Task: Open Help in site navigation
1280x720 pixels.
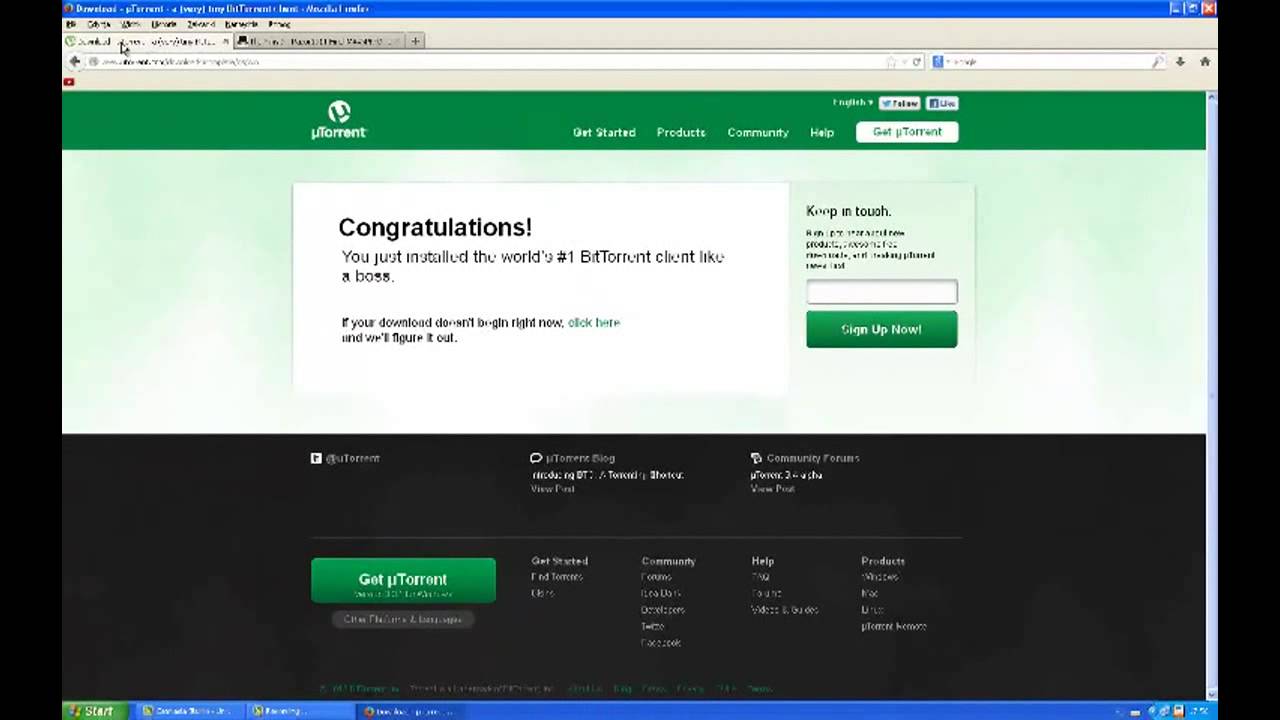Action: point(822,132)
